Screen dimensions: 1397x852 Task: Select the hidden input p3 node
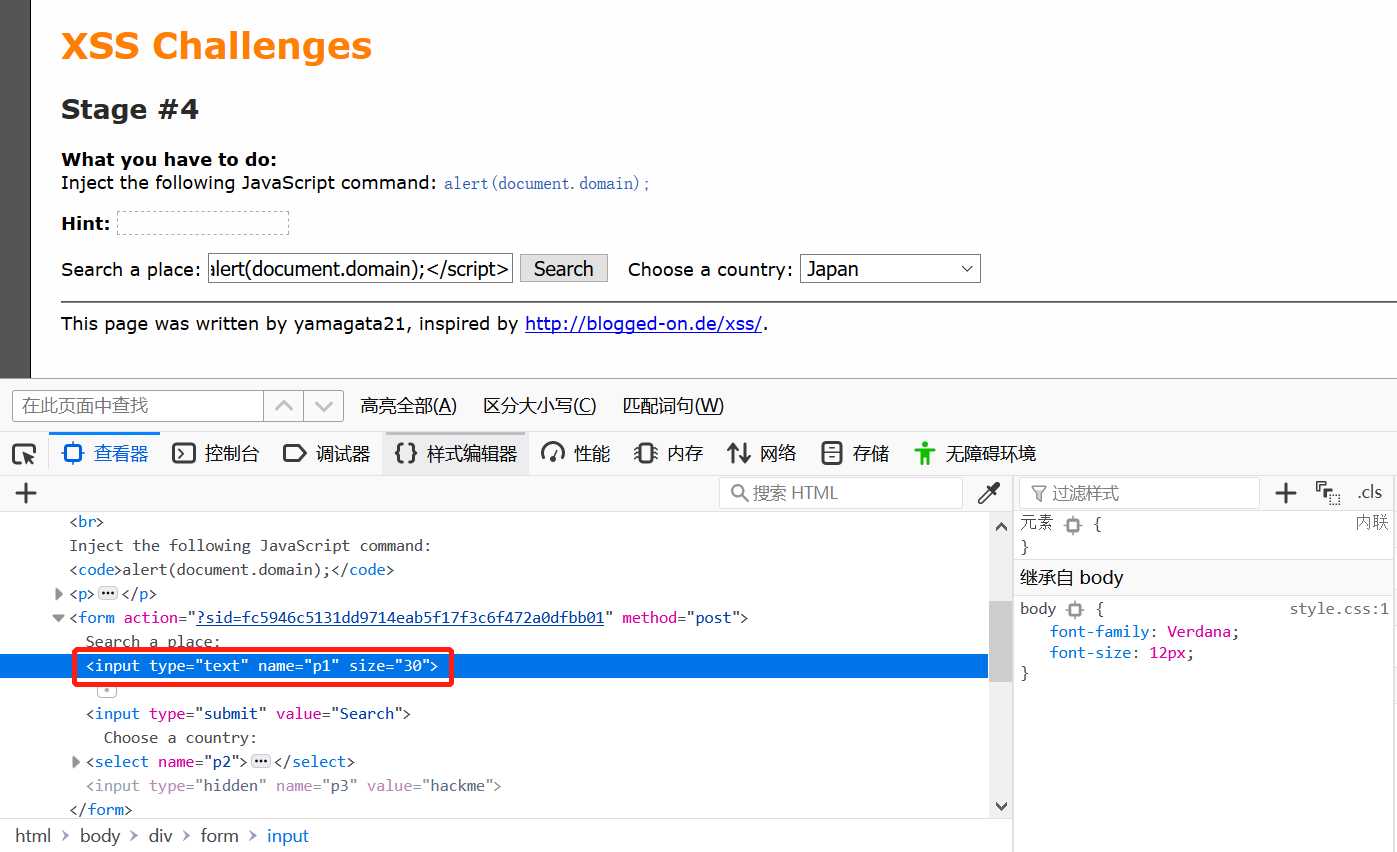(x=293, y=786)
